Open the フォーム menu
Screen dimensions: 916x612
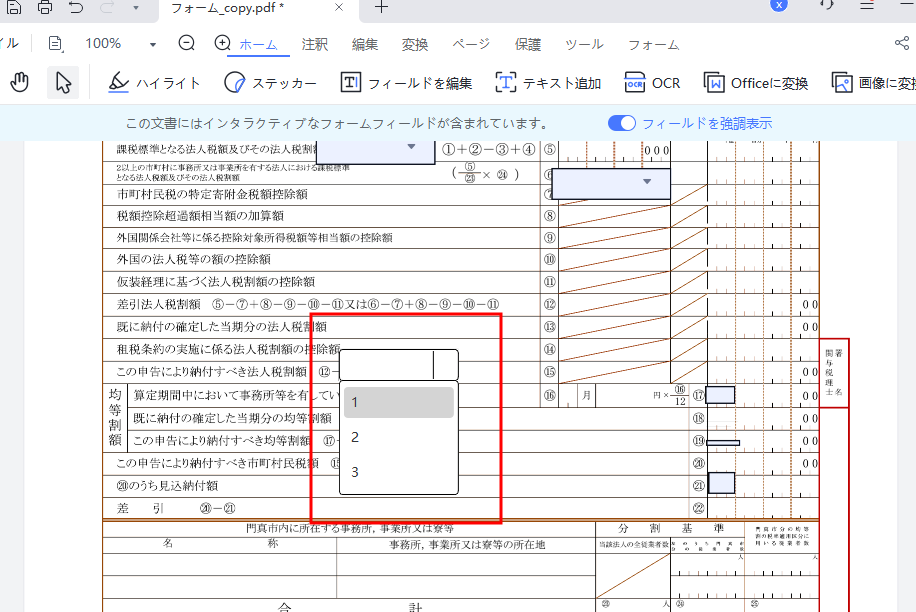651,44
